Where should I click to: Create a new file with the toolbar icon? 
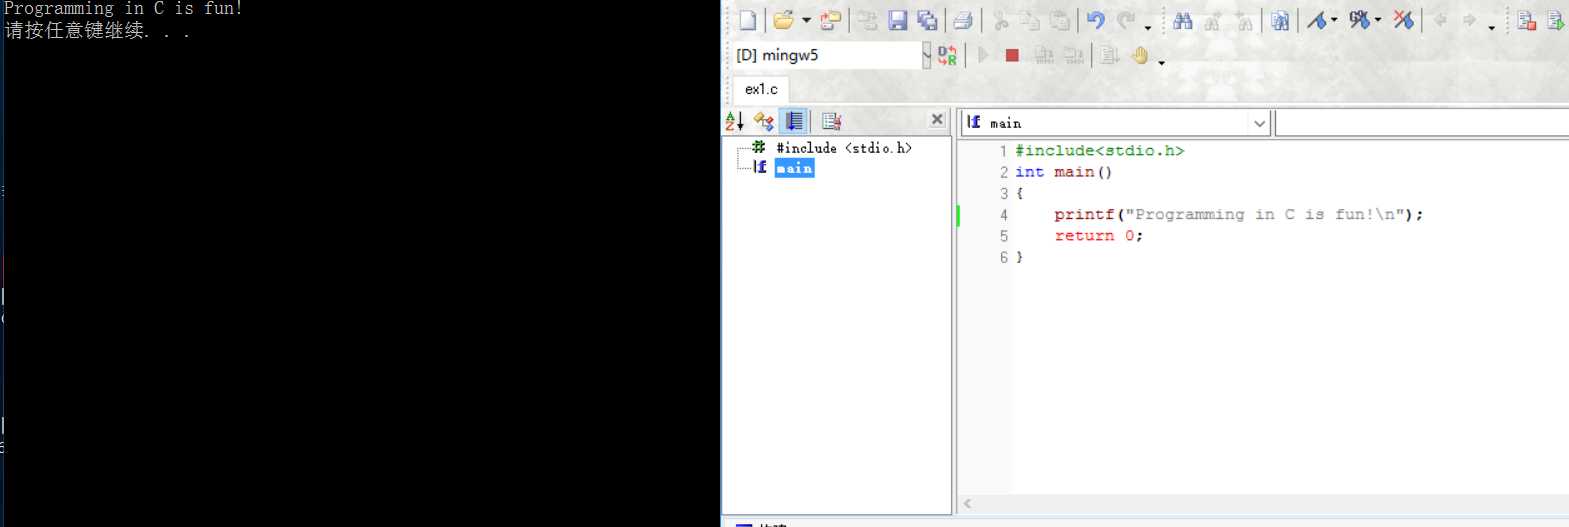pyautogui.click(x=748, y=20)
